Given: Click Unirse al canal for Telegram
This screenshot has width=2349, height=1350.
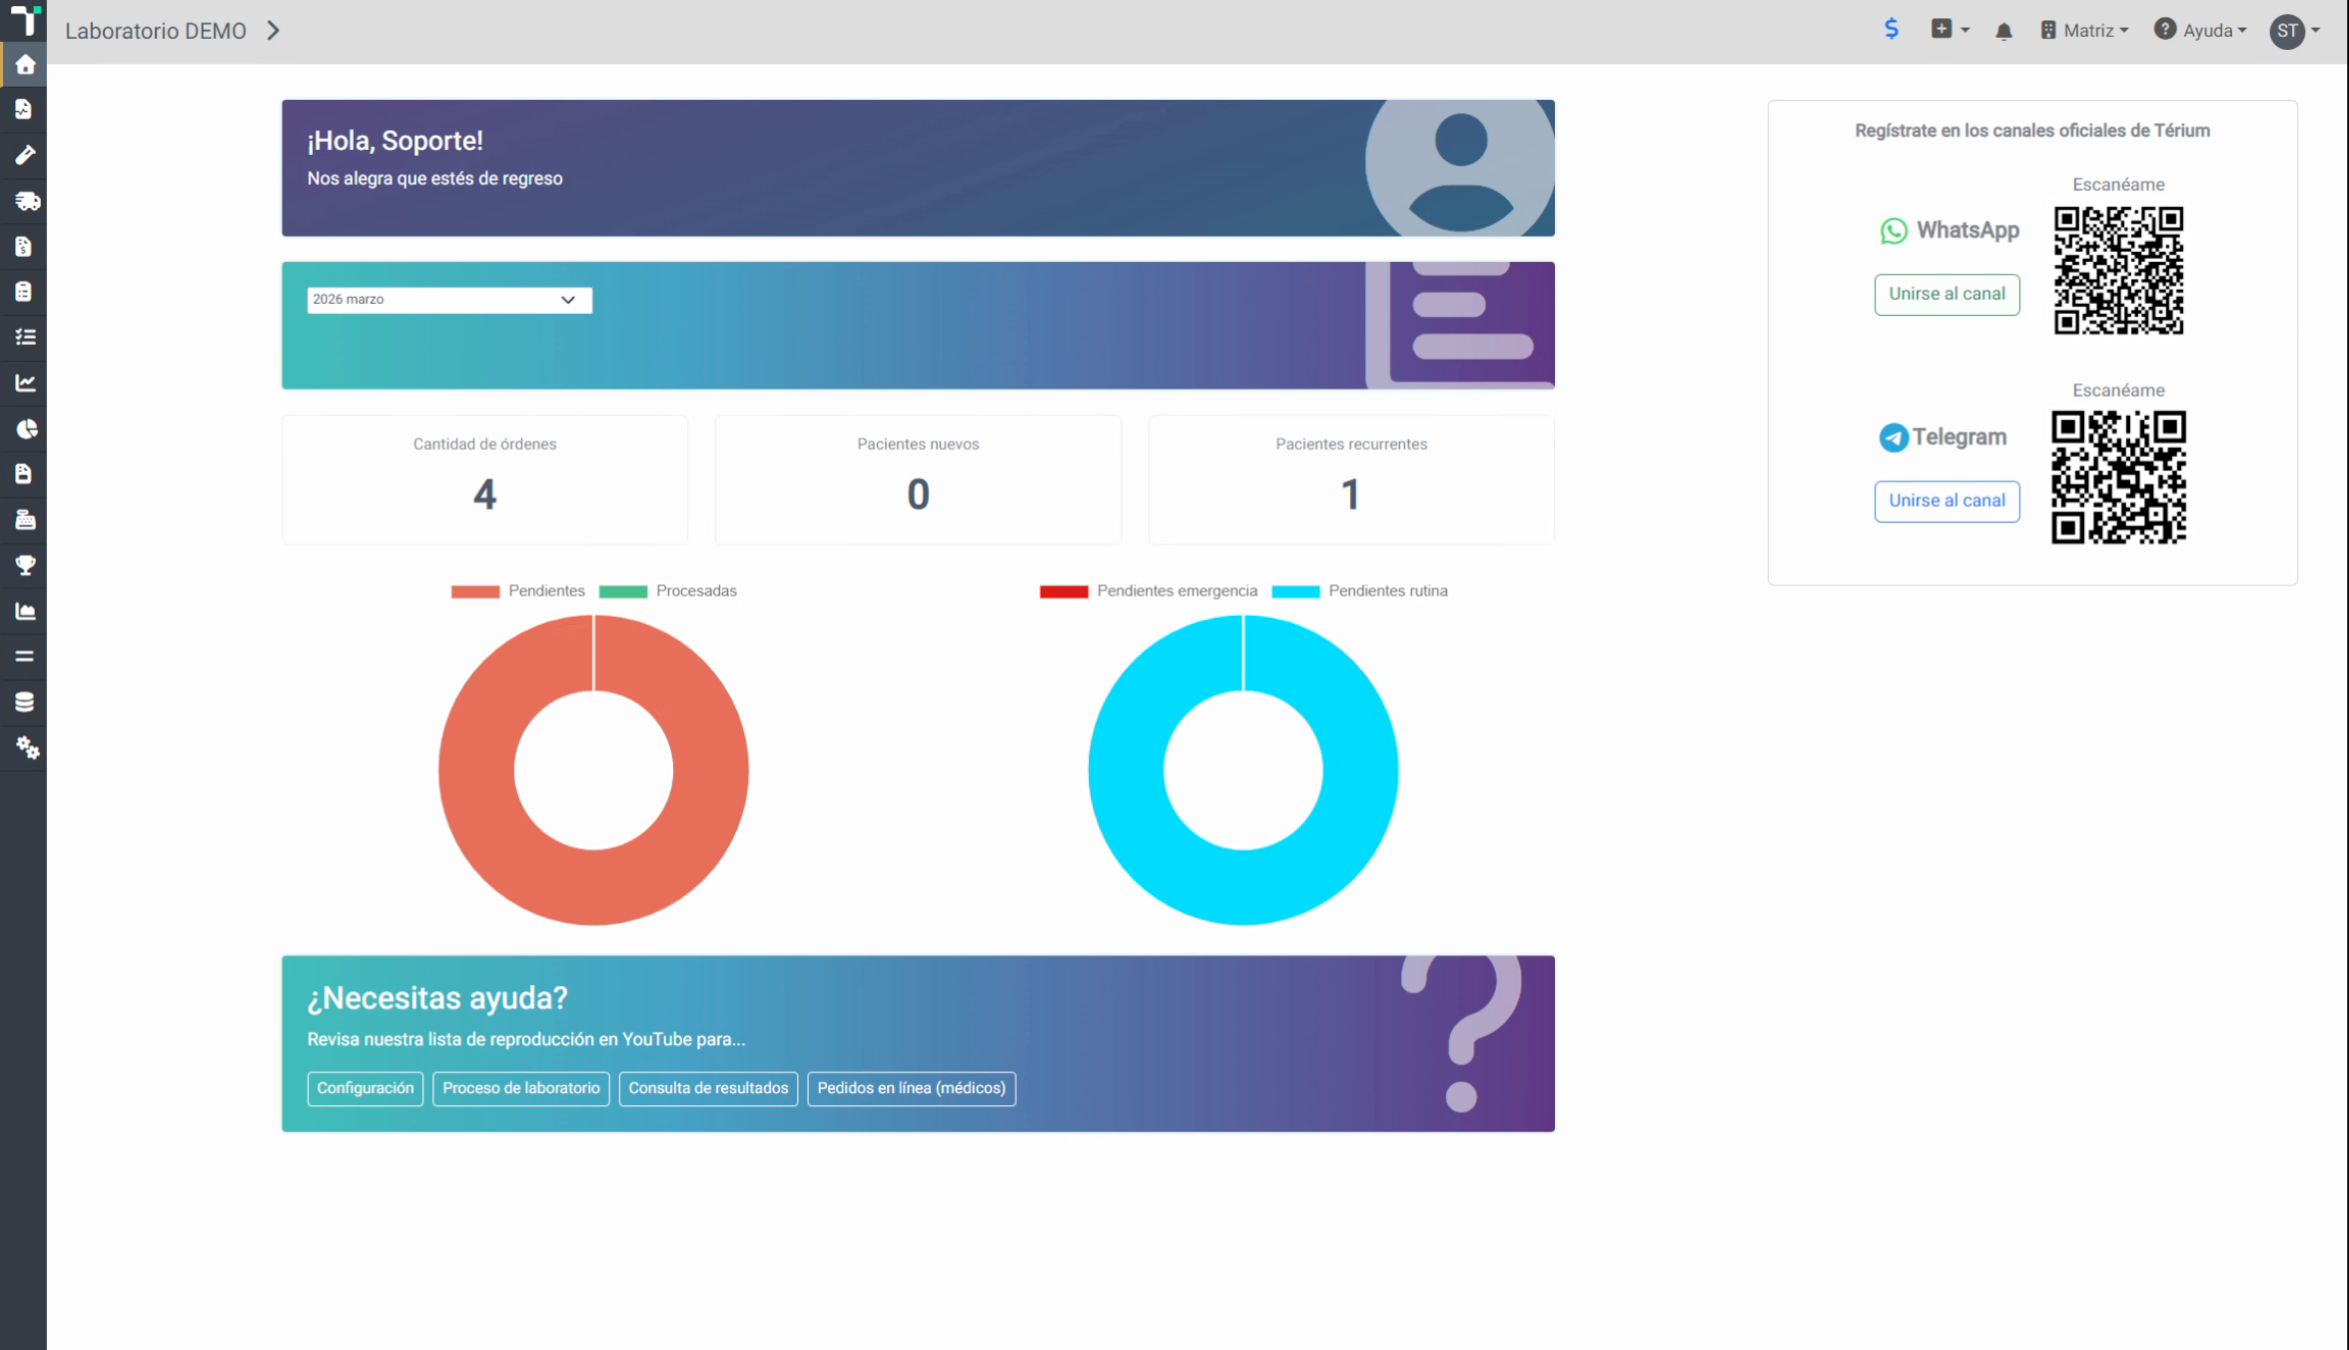Looking at the screenshot, I should [x=1946, y=501].
